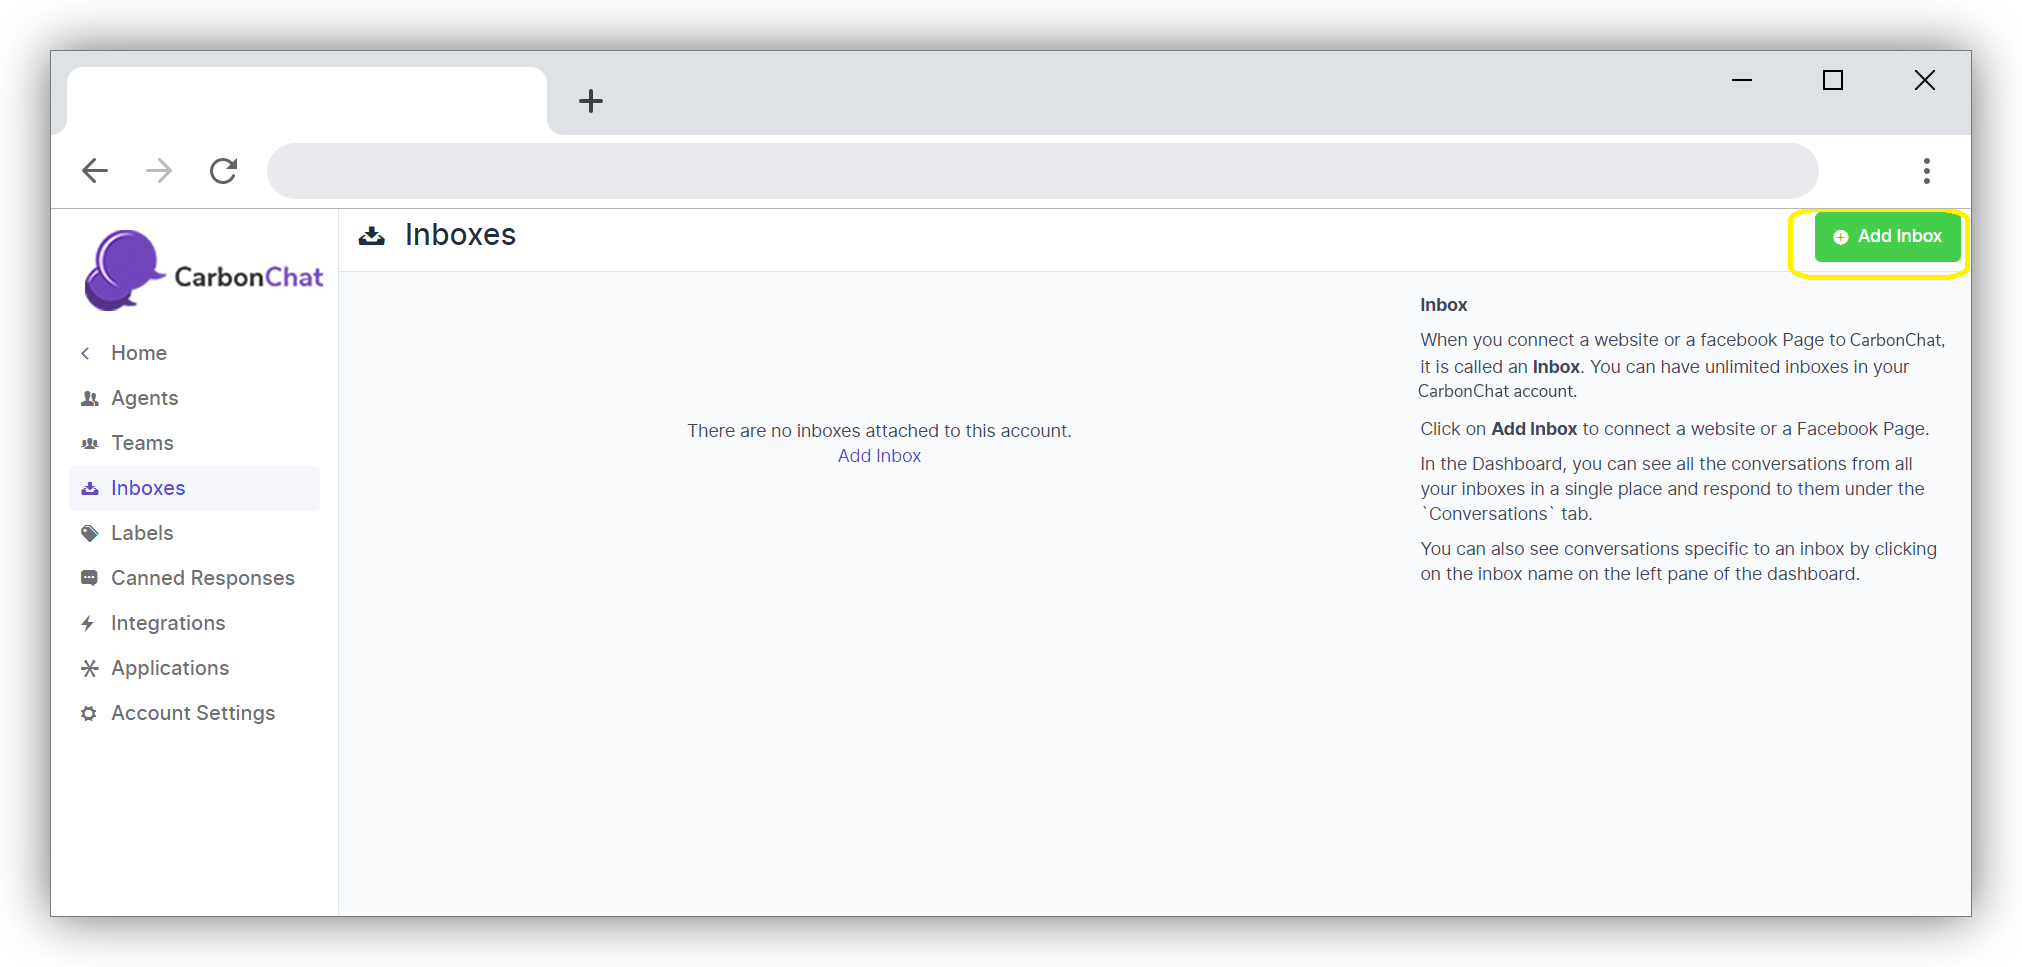The width and height of the screenshot is (2022, 967).
Task: Click the Teams group icon in sidebar
Action: pyautogui.click(x=90, y=443)
